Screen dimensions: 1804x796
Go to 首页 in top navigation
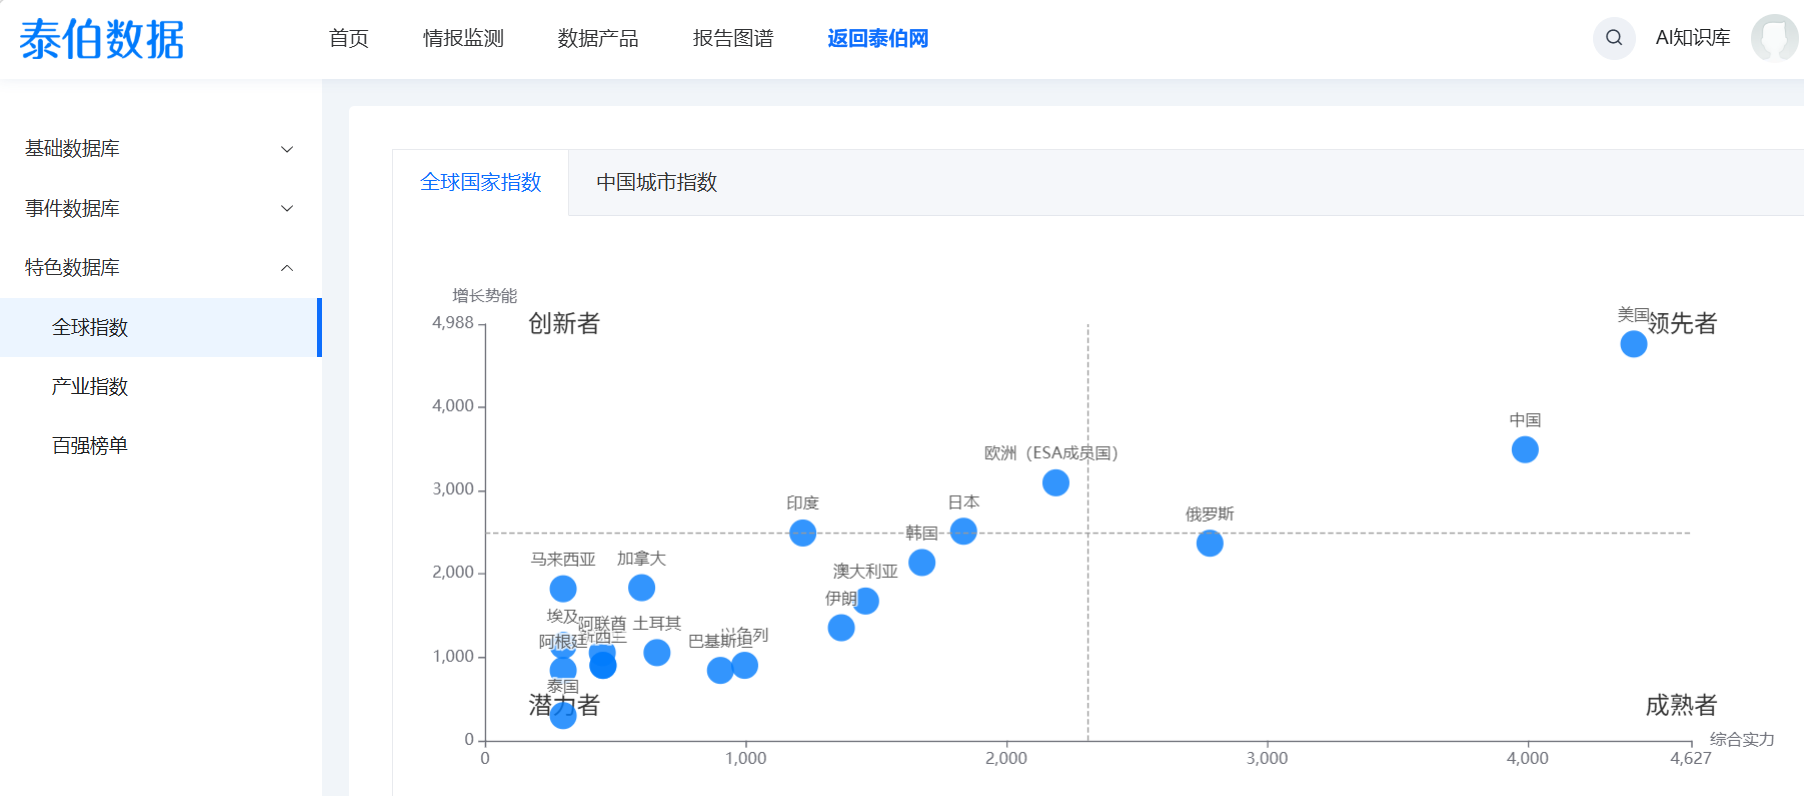pyautogui.click(x=348, y=38)
